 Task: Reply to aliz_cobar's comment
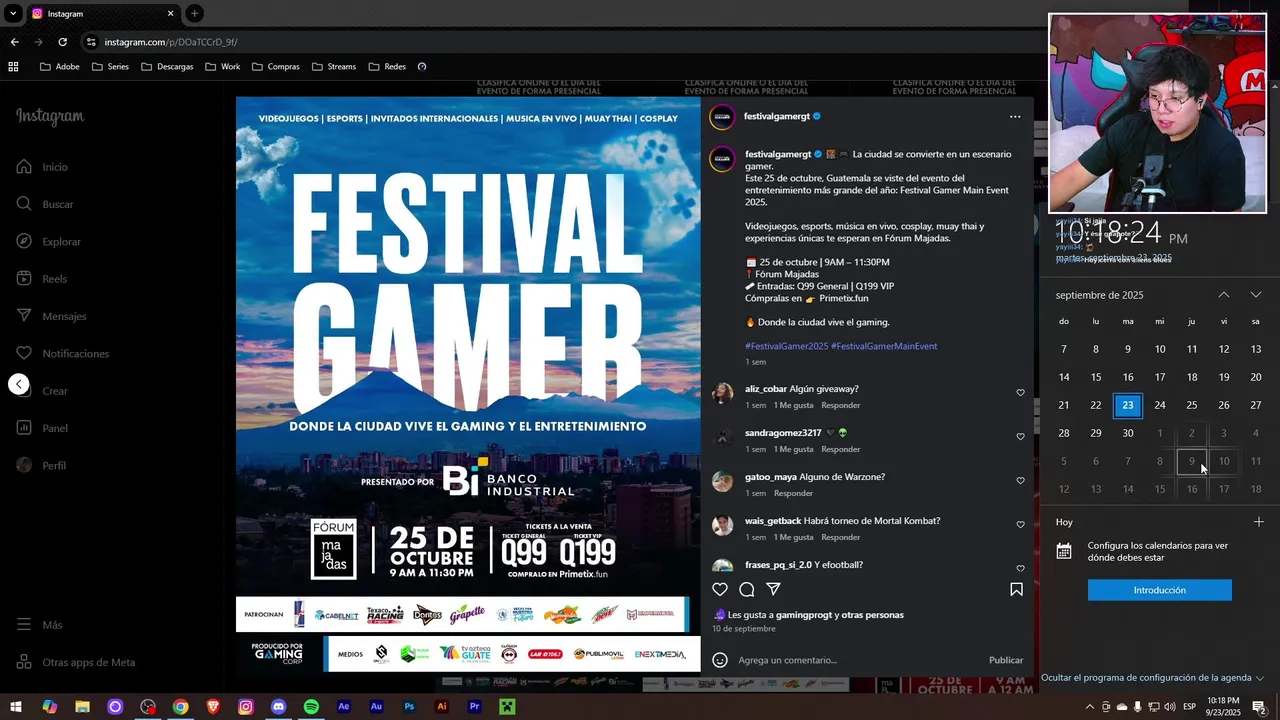pyautogui.click(x=840, y=405)
